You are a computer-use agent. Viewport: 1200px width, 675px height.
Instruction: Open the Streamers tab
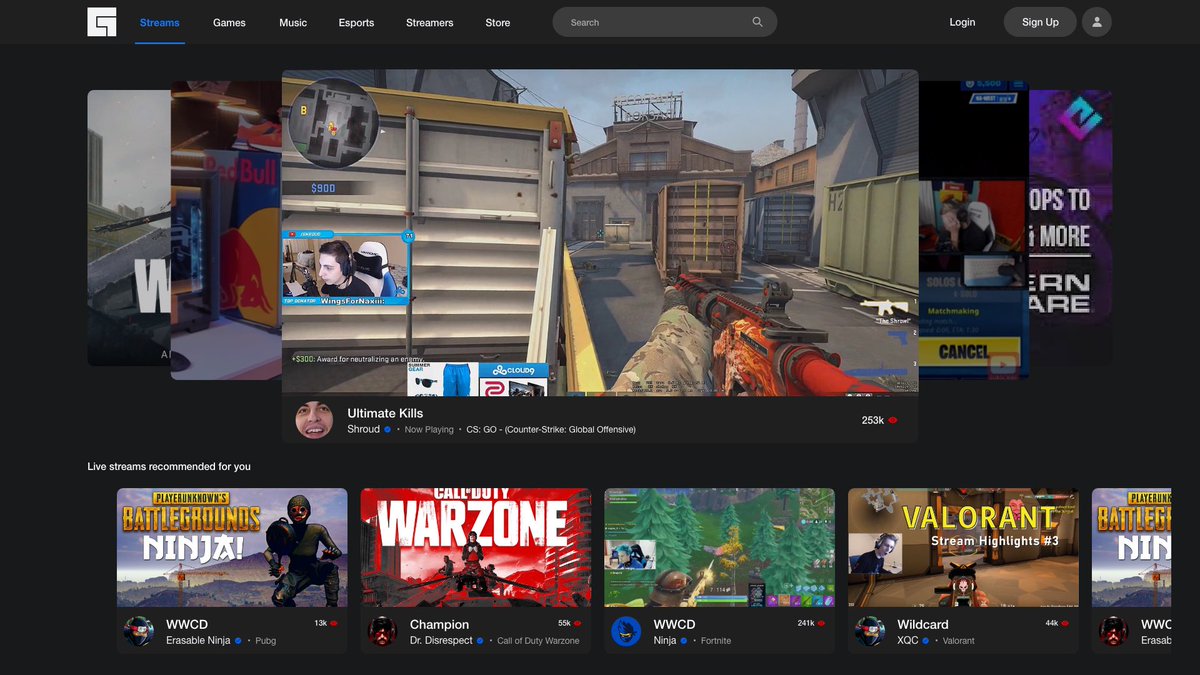click(430, 22)
